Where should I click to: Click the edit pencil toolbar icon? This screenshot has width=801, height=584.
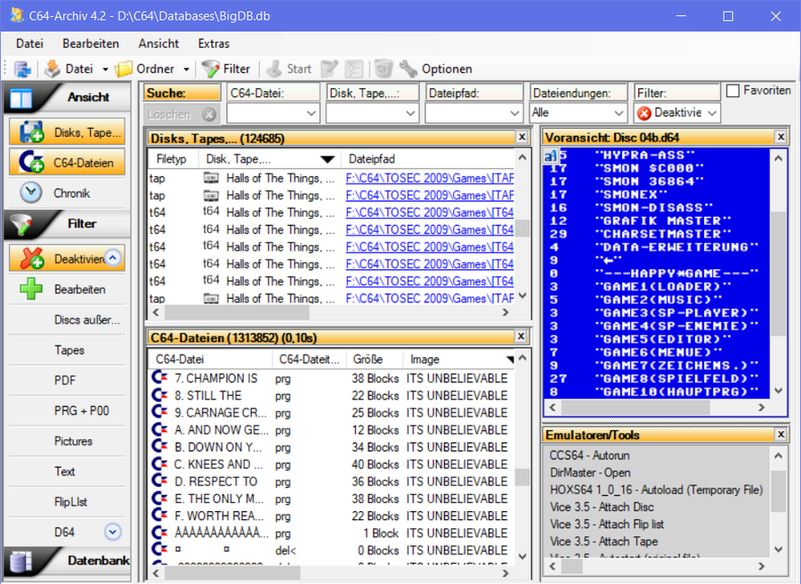coord(329,69)
